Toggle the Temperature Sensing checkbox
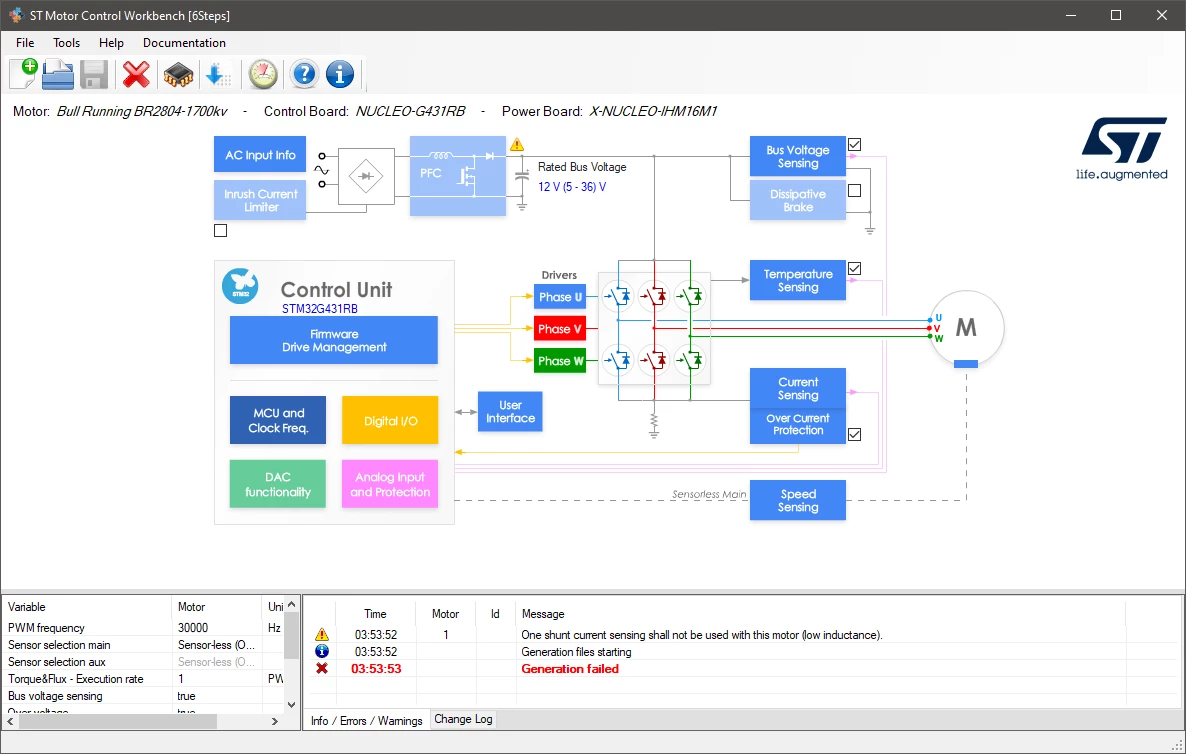1186x754 pixels. coord(855,268)
